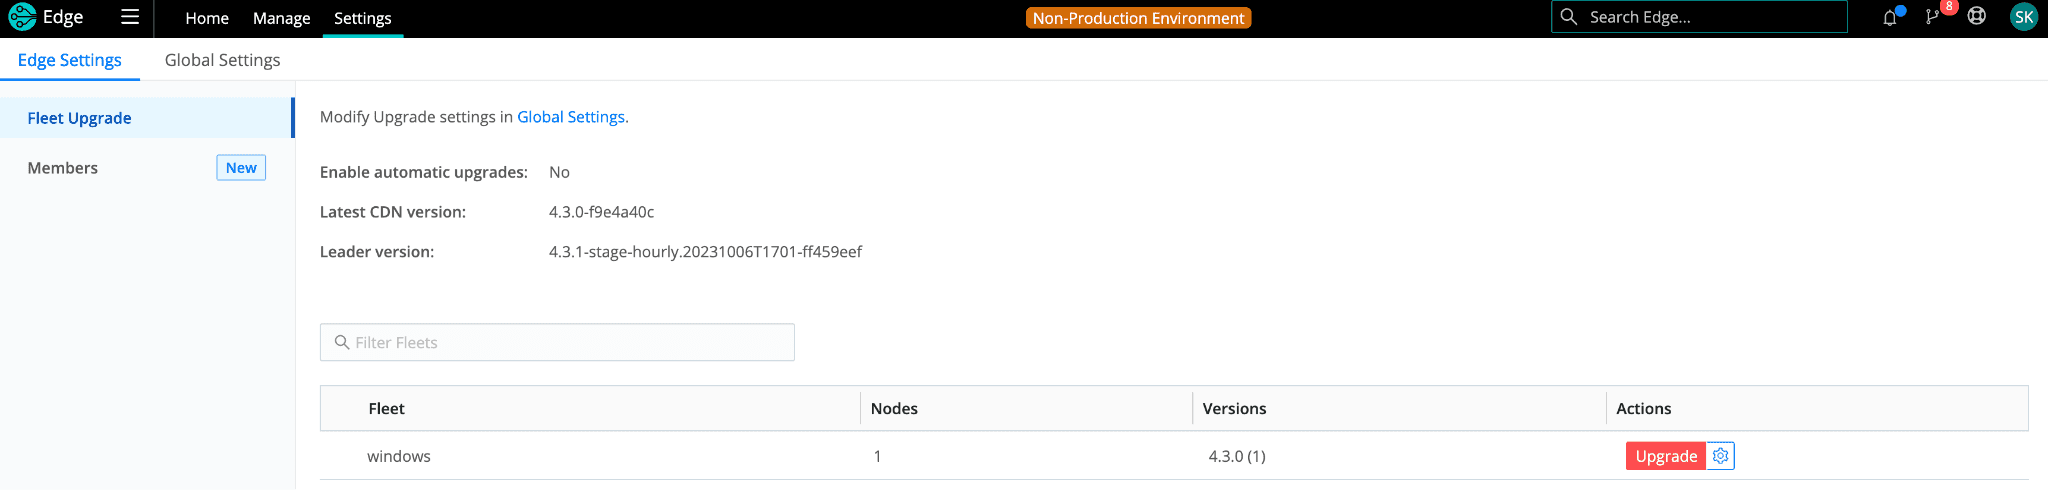The image size is (2048, 490).
Task: Follow the Global Settings link
Action: click(570, 117)
